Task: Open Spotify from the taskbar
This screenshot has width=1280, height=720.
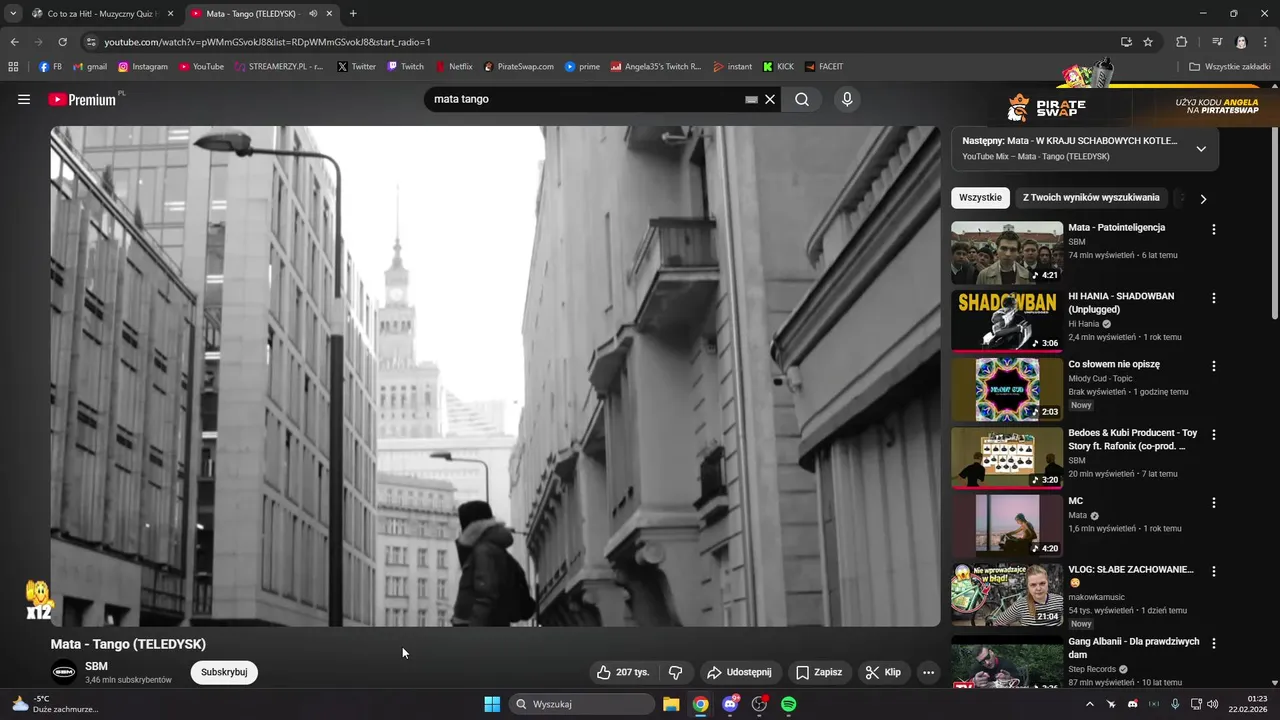Action: [x=788, y=704]
